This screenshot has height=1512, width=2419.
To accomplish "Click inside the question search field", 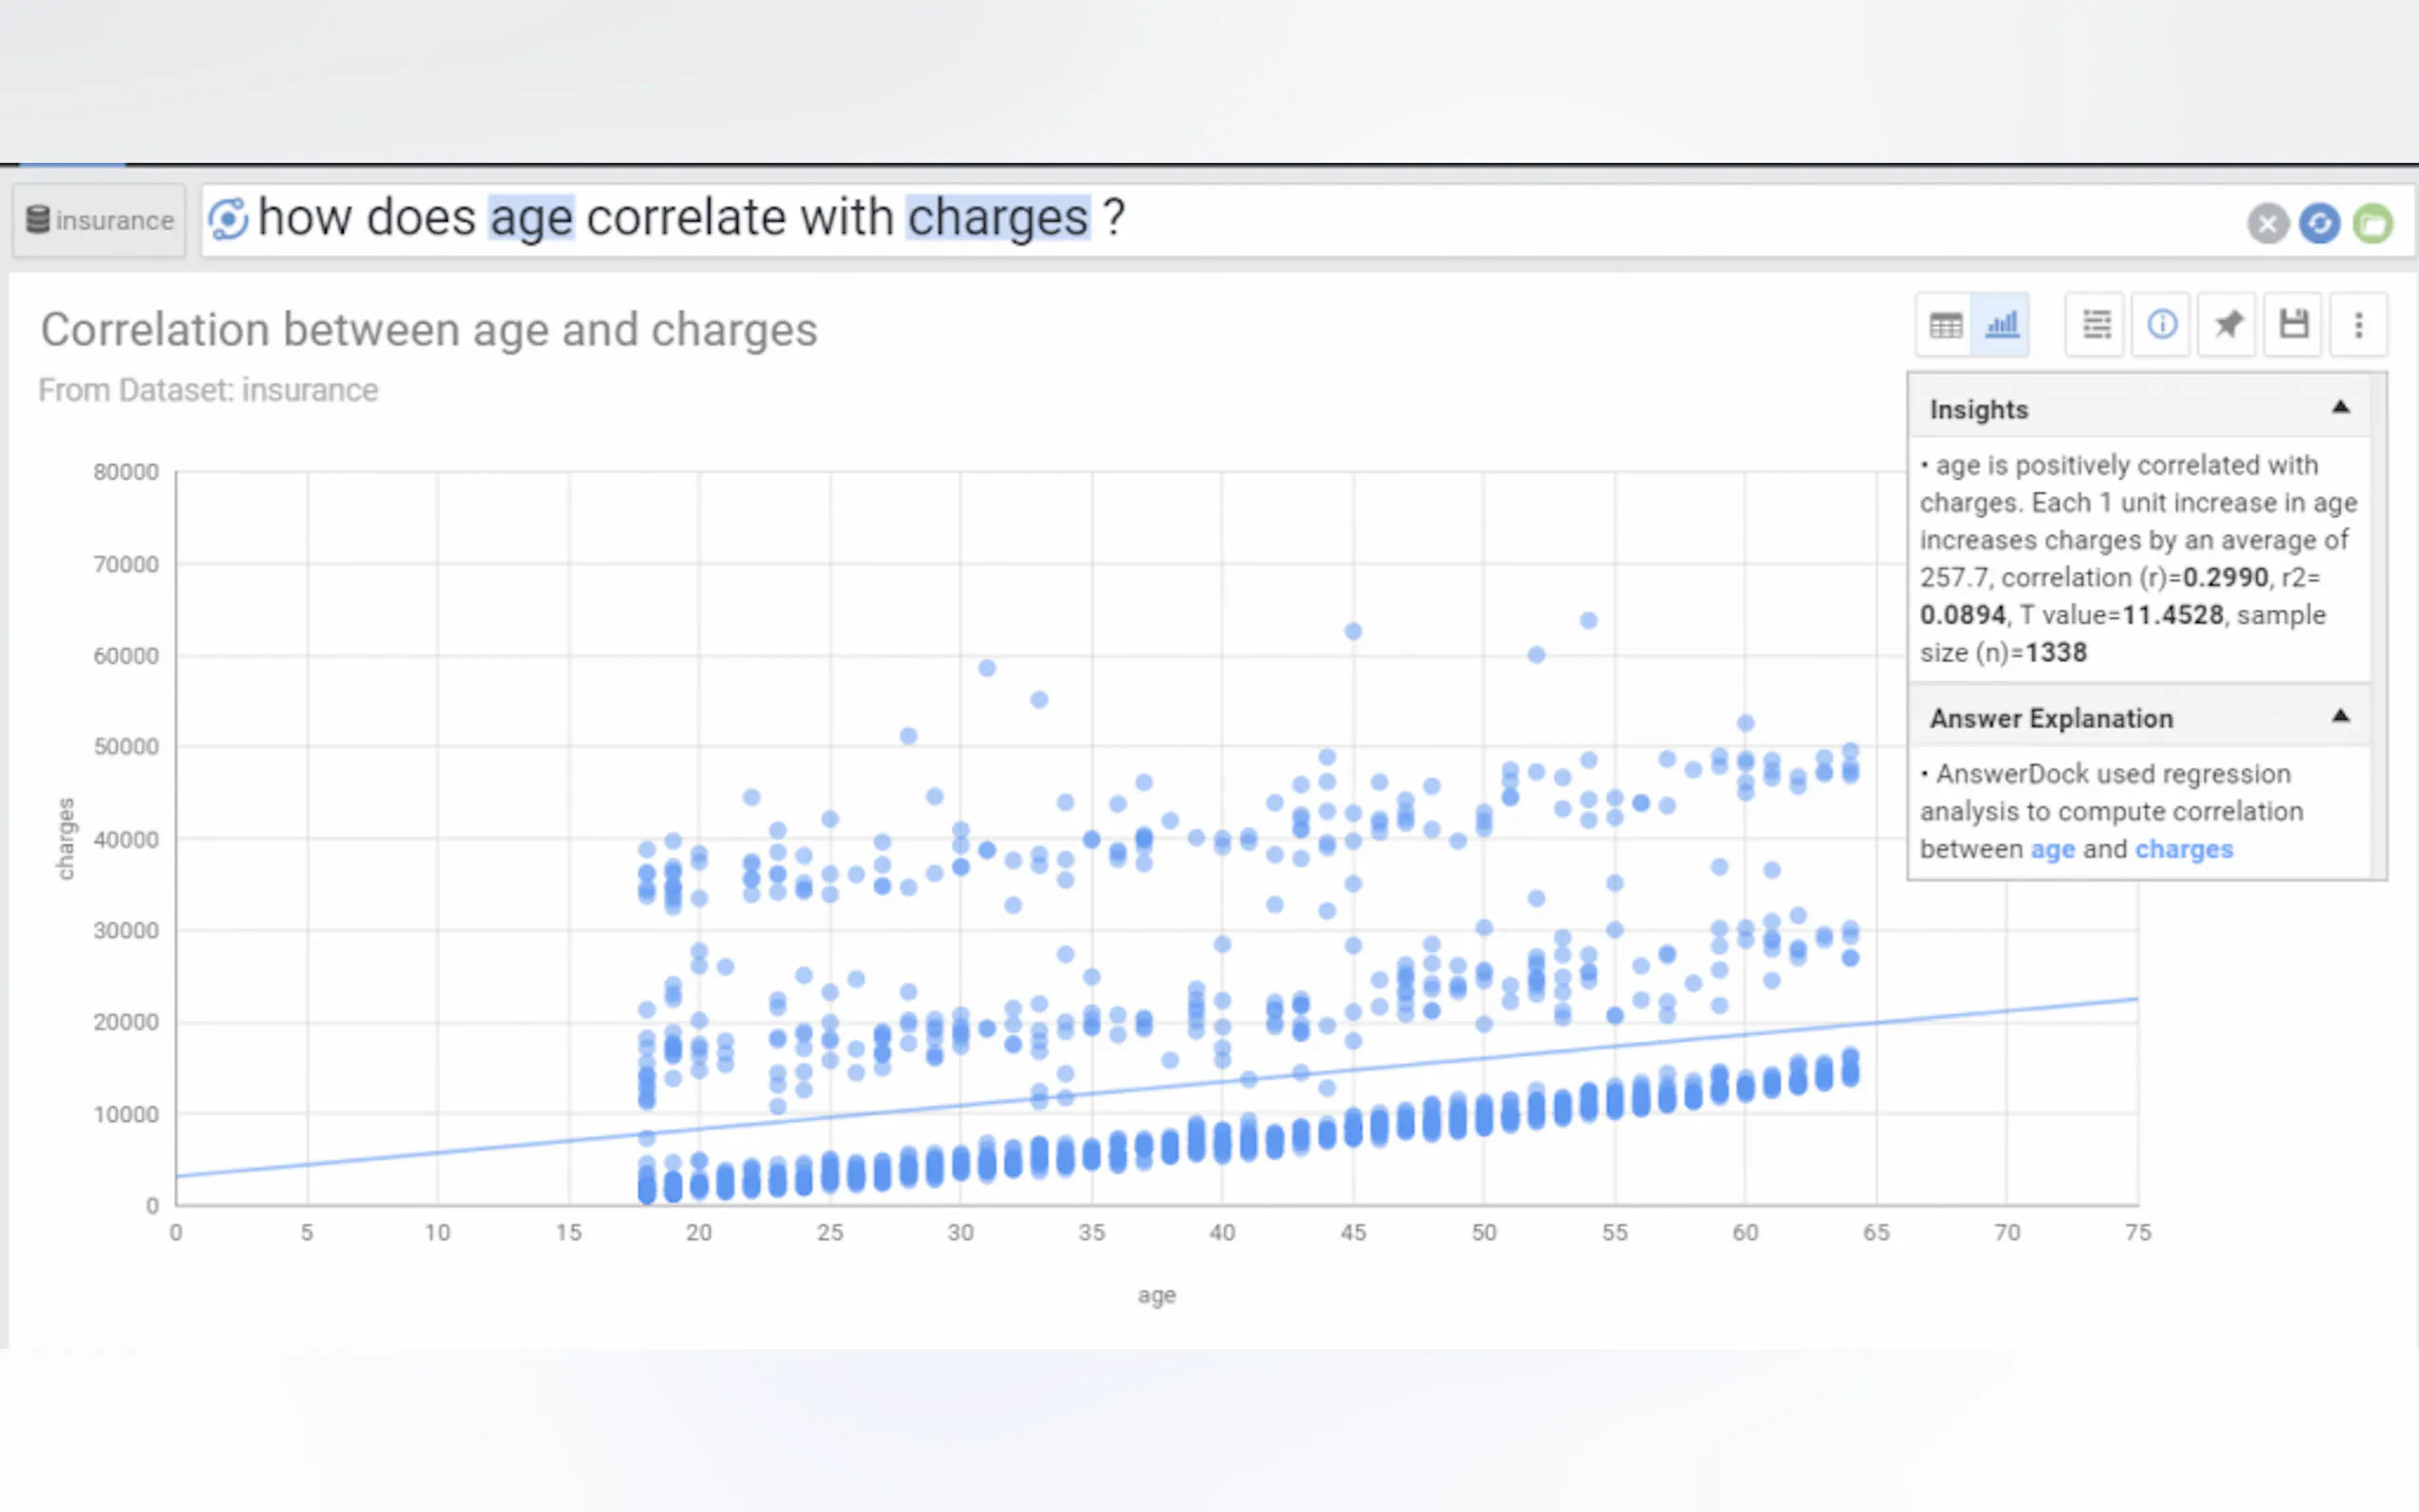I will 1600,220.
